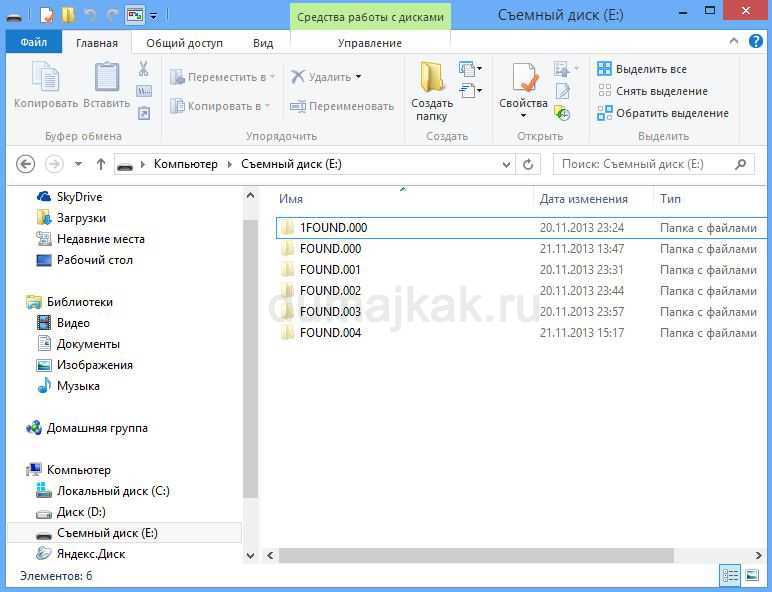Image resolution: width=772 pixels, height=592 pixels.
Task: Click the History (journal) icon in the Open group
Action: [x=562, y=114]
